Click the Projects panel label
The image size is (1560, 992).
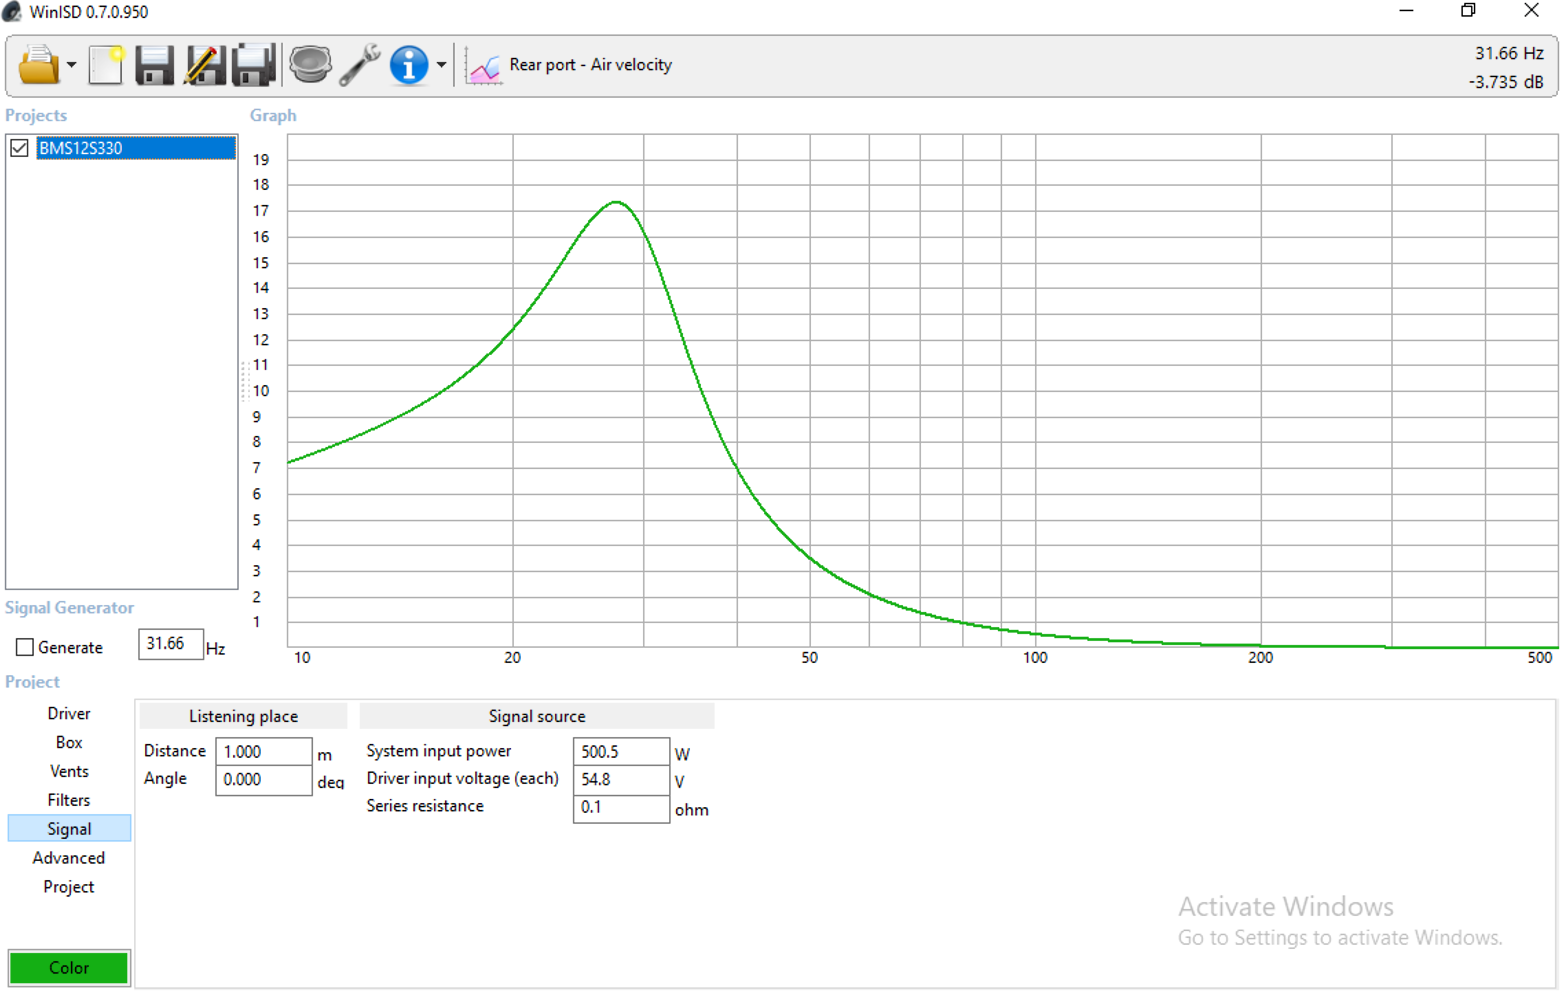[x=36, y=116]
